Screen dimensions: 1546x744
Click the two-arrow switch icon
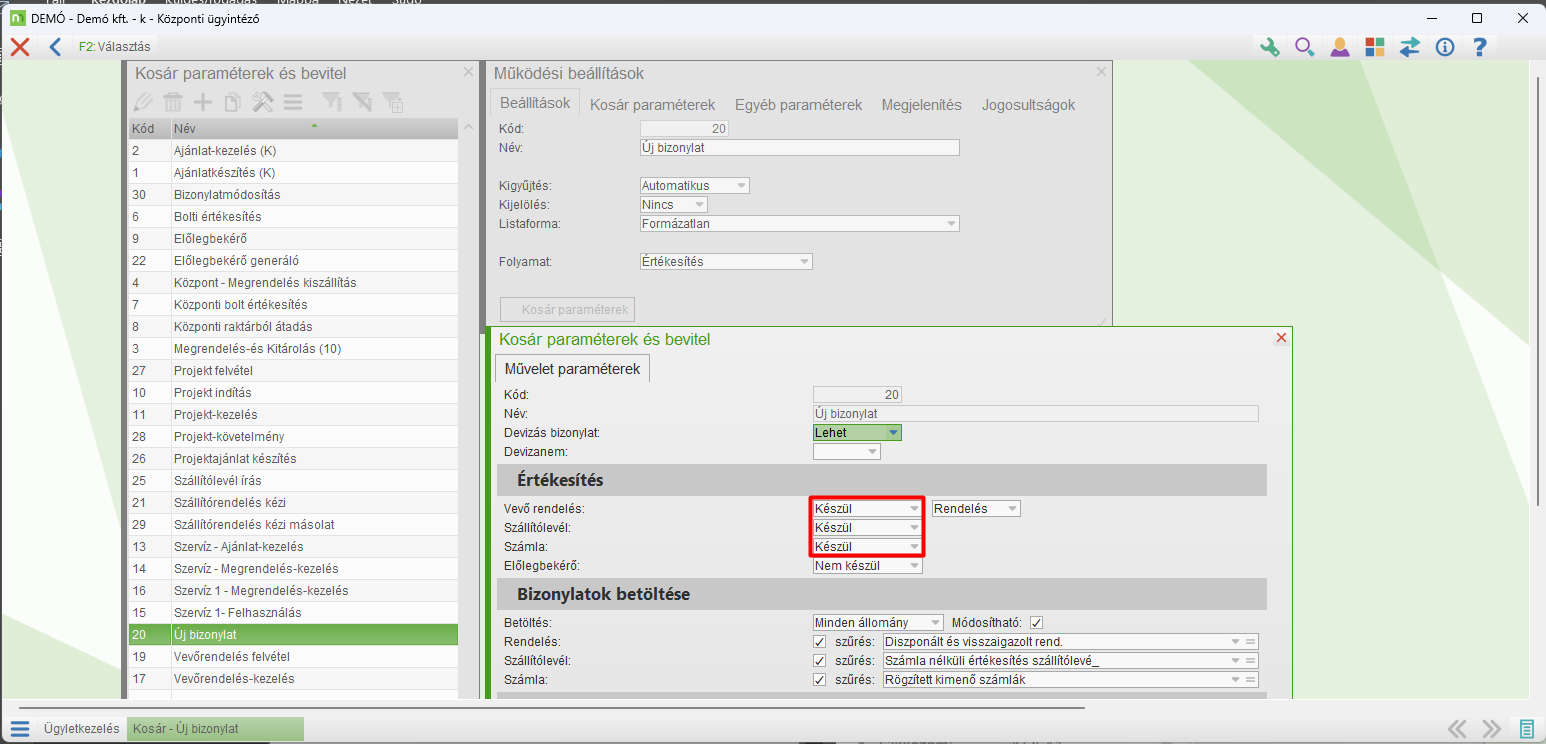(1410, 47)
